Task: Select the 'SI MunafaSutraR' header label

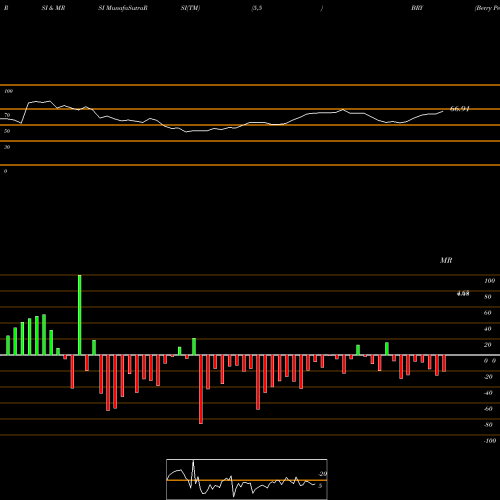Action: tap(123, 8)
